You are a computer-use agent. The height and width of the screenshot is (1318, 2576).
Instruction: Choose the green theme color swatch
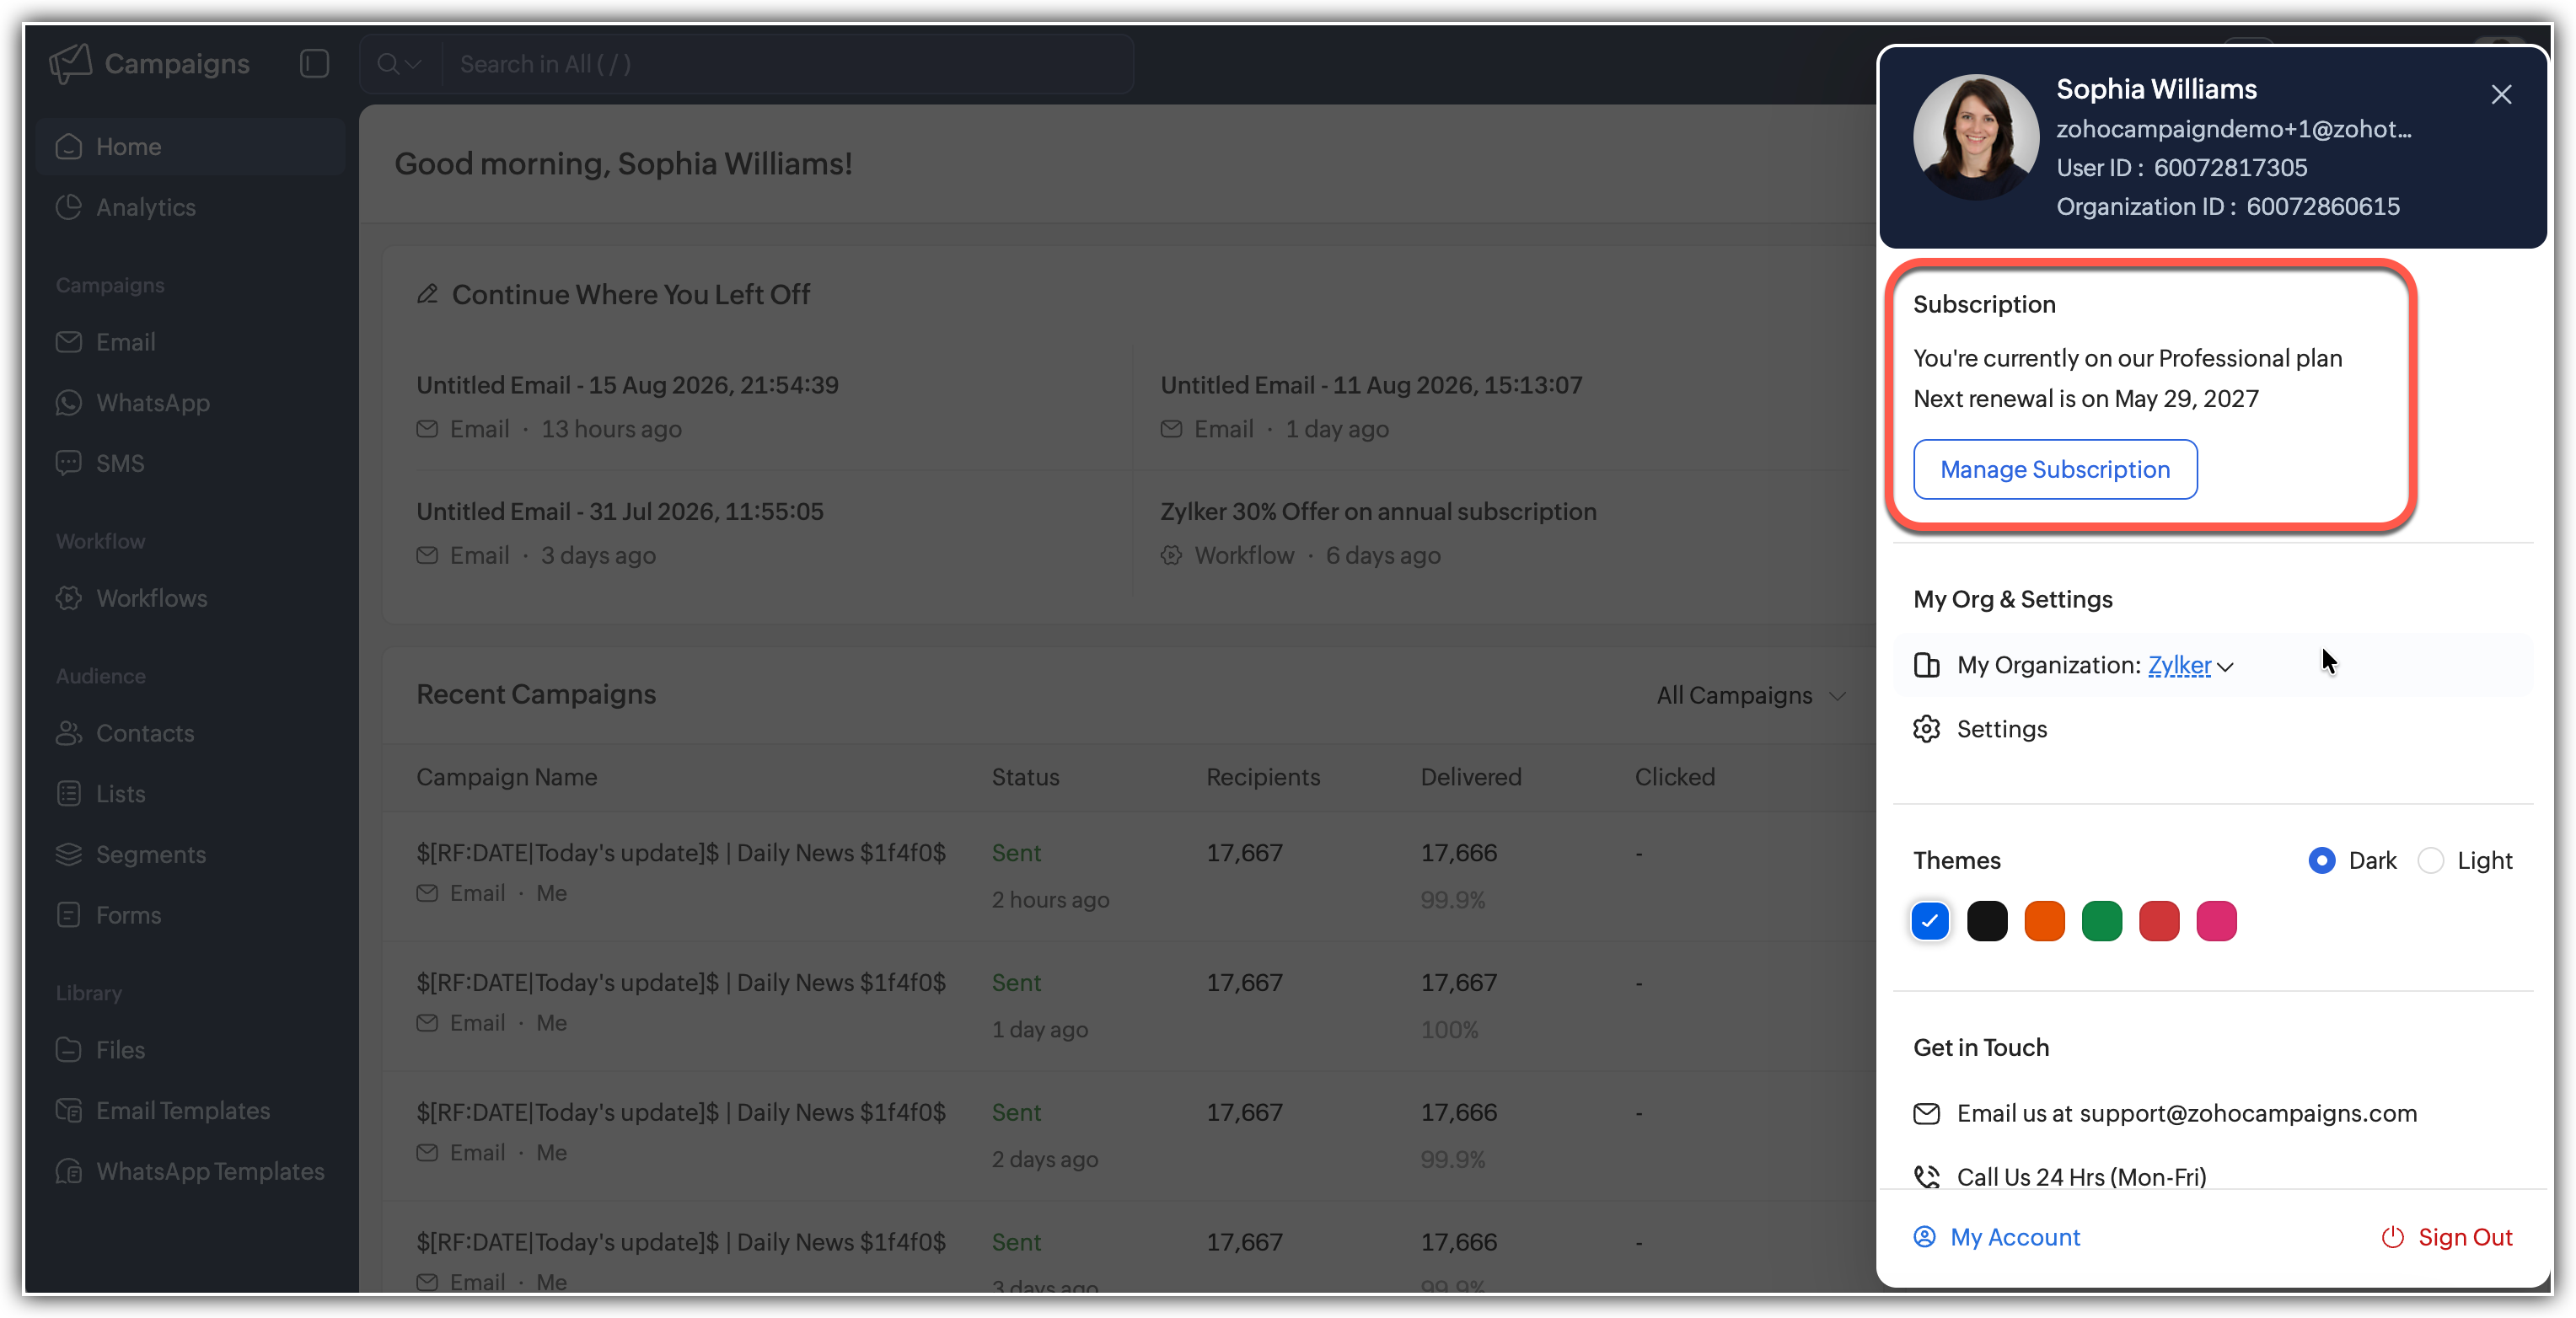[x=2102, y=921]
